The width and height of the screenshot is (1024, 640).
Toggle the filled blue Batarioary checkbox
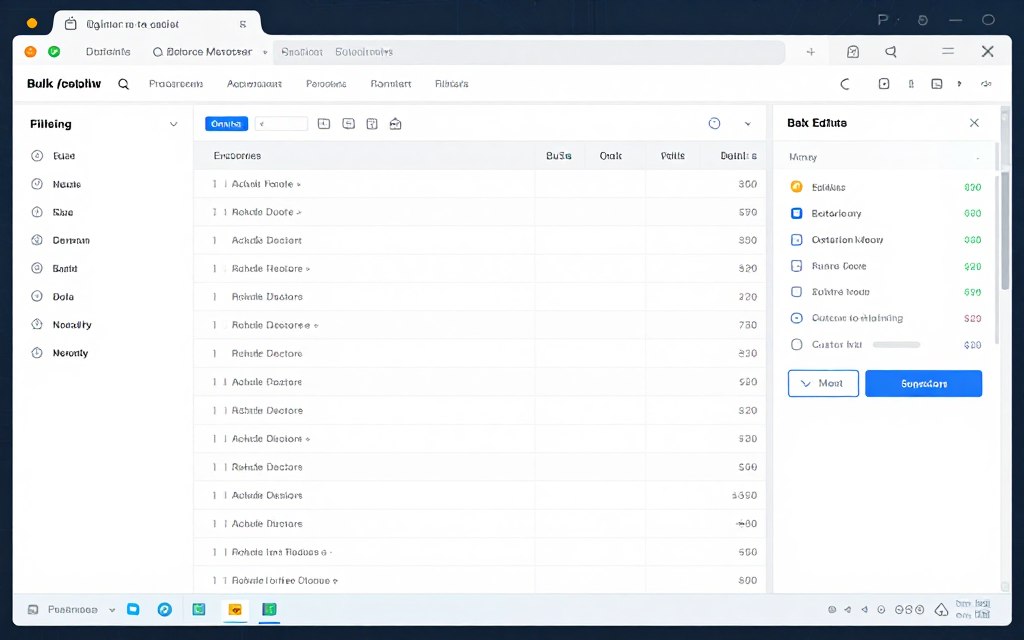(x=796, y=213)
